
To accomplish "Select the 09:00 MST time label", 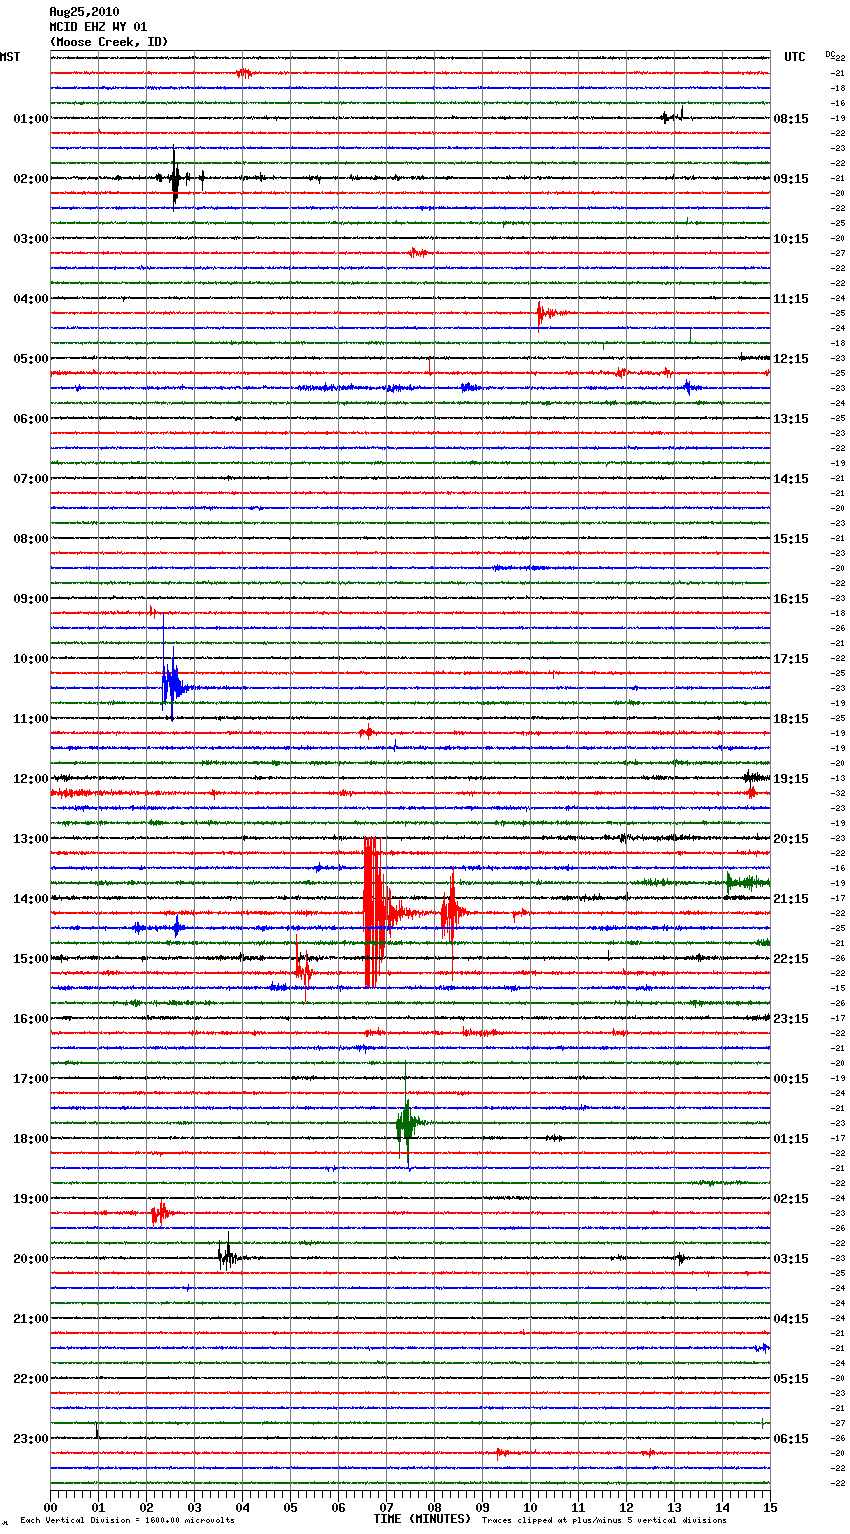I will coord(31,599).
